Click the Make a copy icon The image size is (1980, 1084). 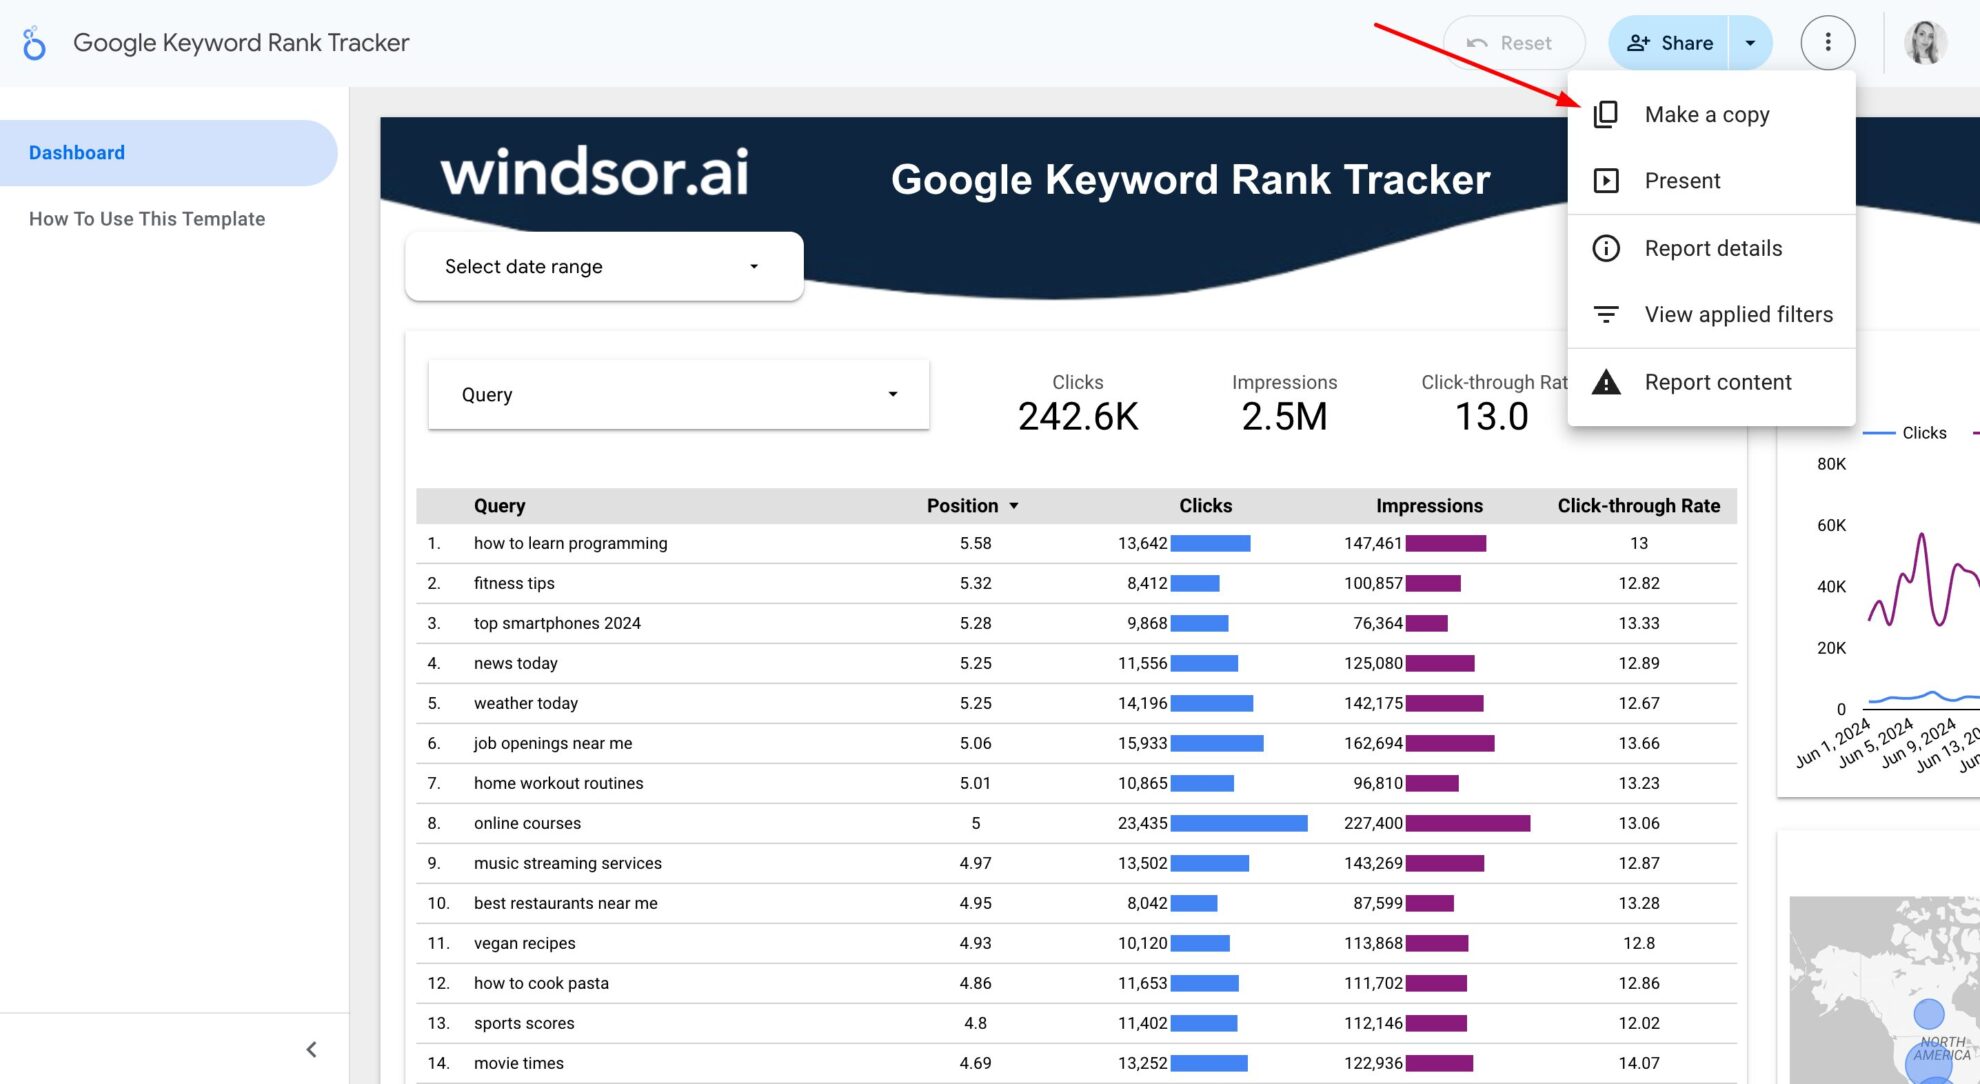point(1606,114)
